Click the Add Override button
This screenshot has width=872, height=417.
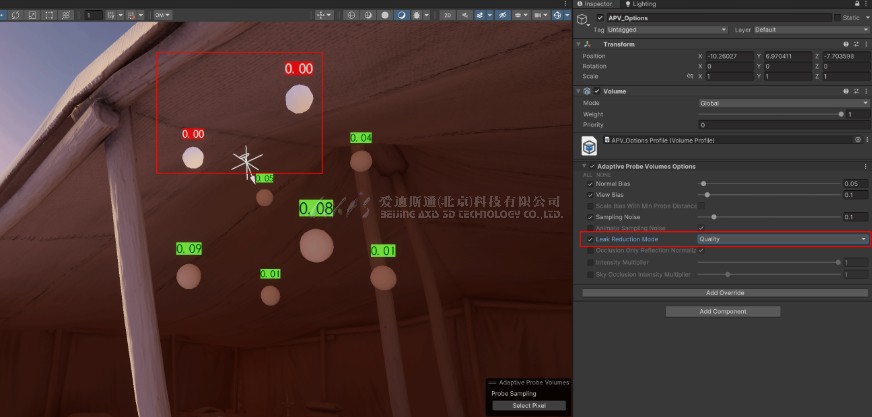tap(723, 292)
